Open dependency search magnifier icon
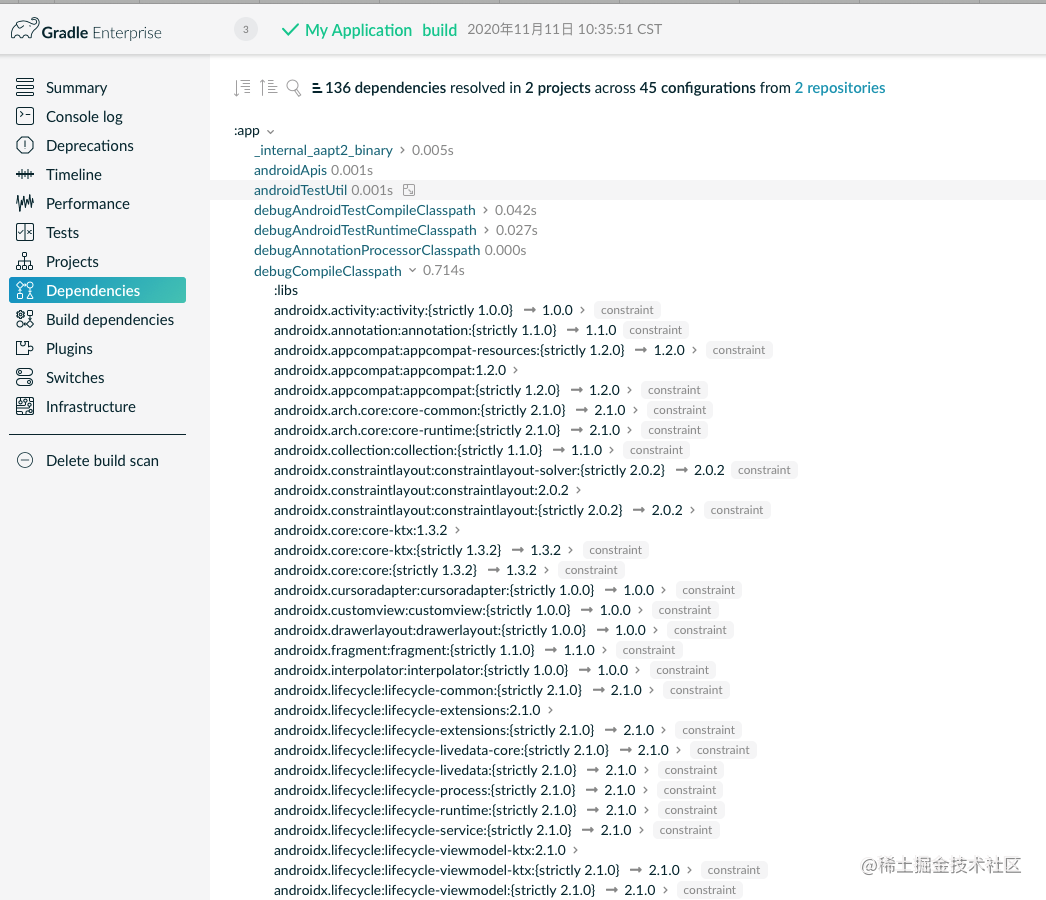Image resolution: width=1046 pixels, height=900 pixels. pos(294,87)
